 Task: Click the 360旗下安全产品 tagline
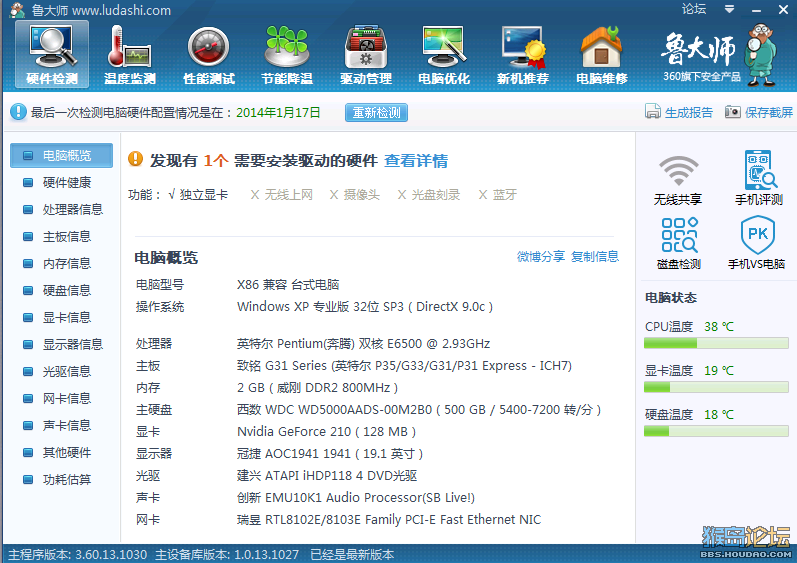(701, 77)
